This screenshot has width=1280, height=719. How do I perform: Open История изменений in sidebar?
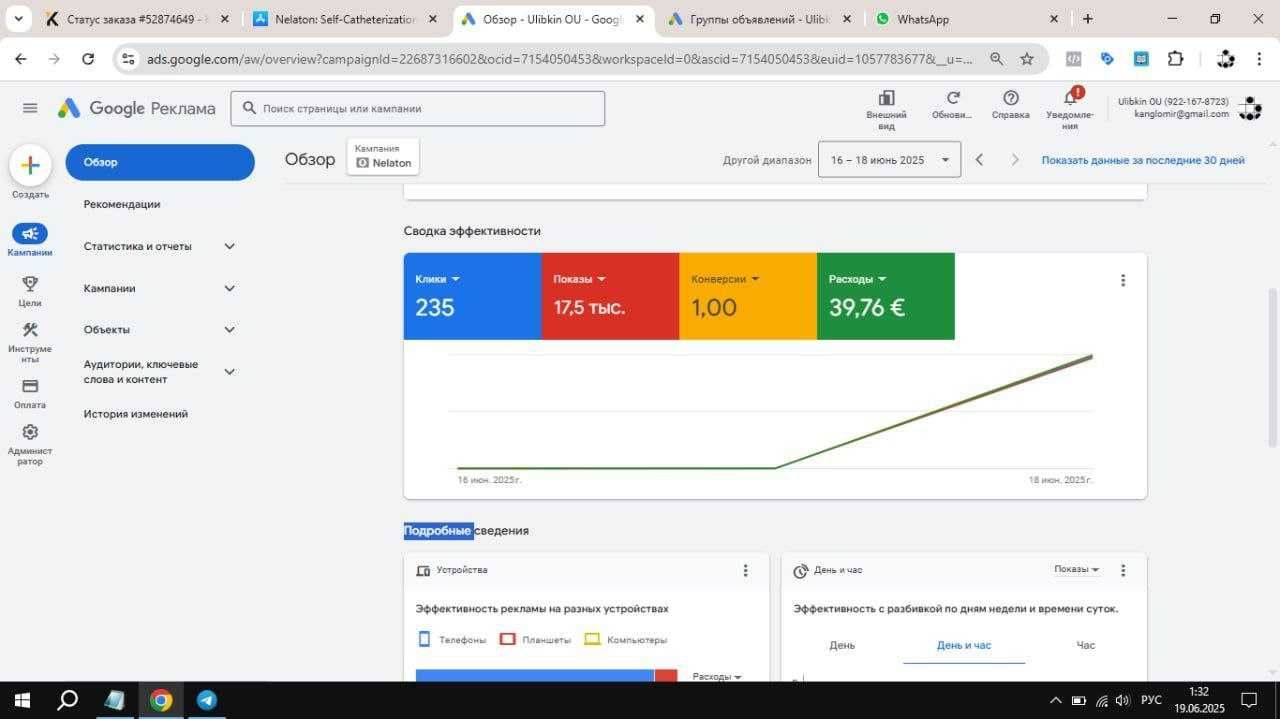136,414
